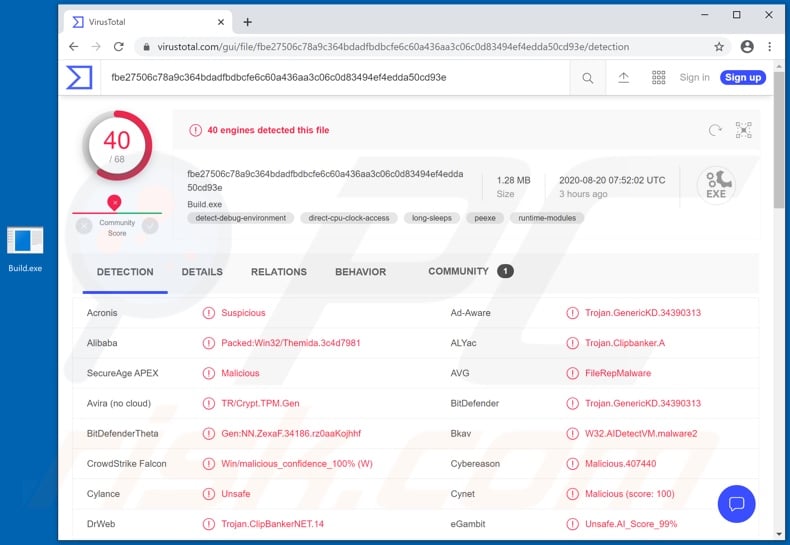Click scrollbar down arrow
The height and width of the screenshot is (545, 790).
(x=779, y=534)
